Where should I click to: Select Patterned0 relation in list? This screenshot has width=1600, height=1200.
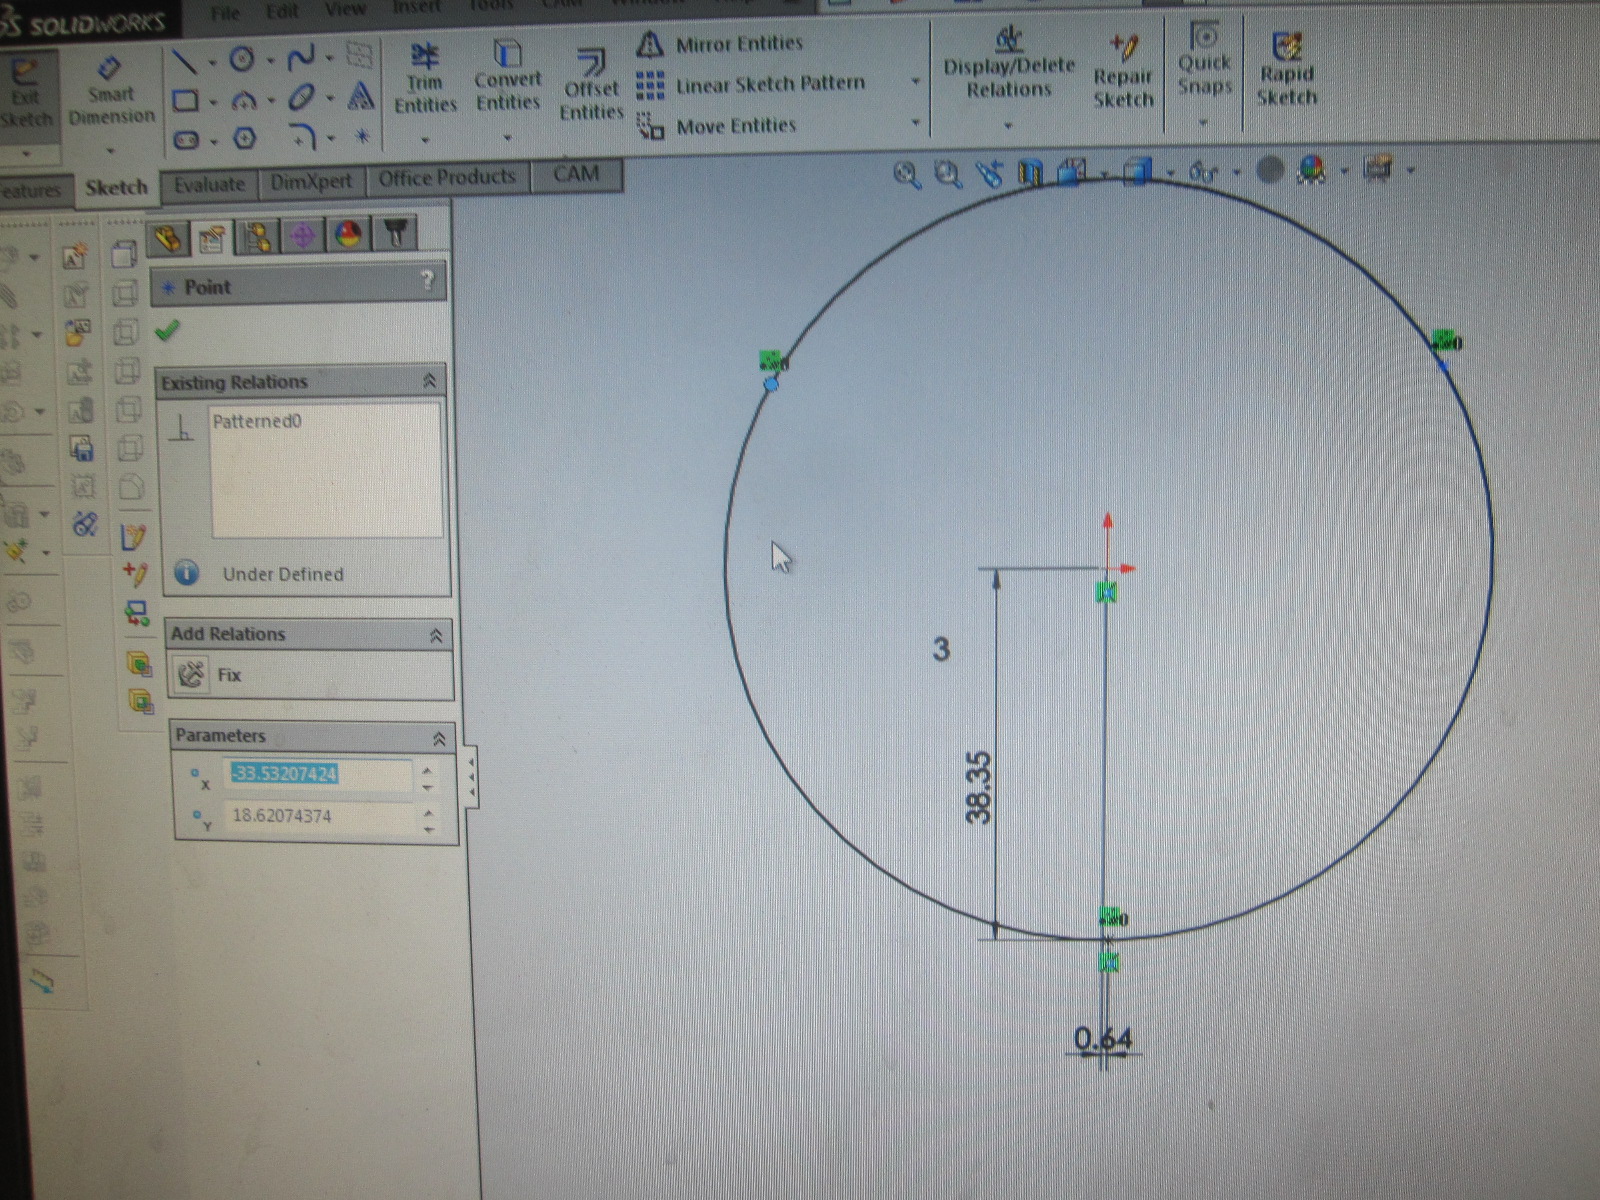257,422
